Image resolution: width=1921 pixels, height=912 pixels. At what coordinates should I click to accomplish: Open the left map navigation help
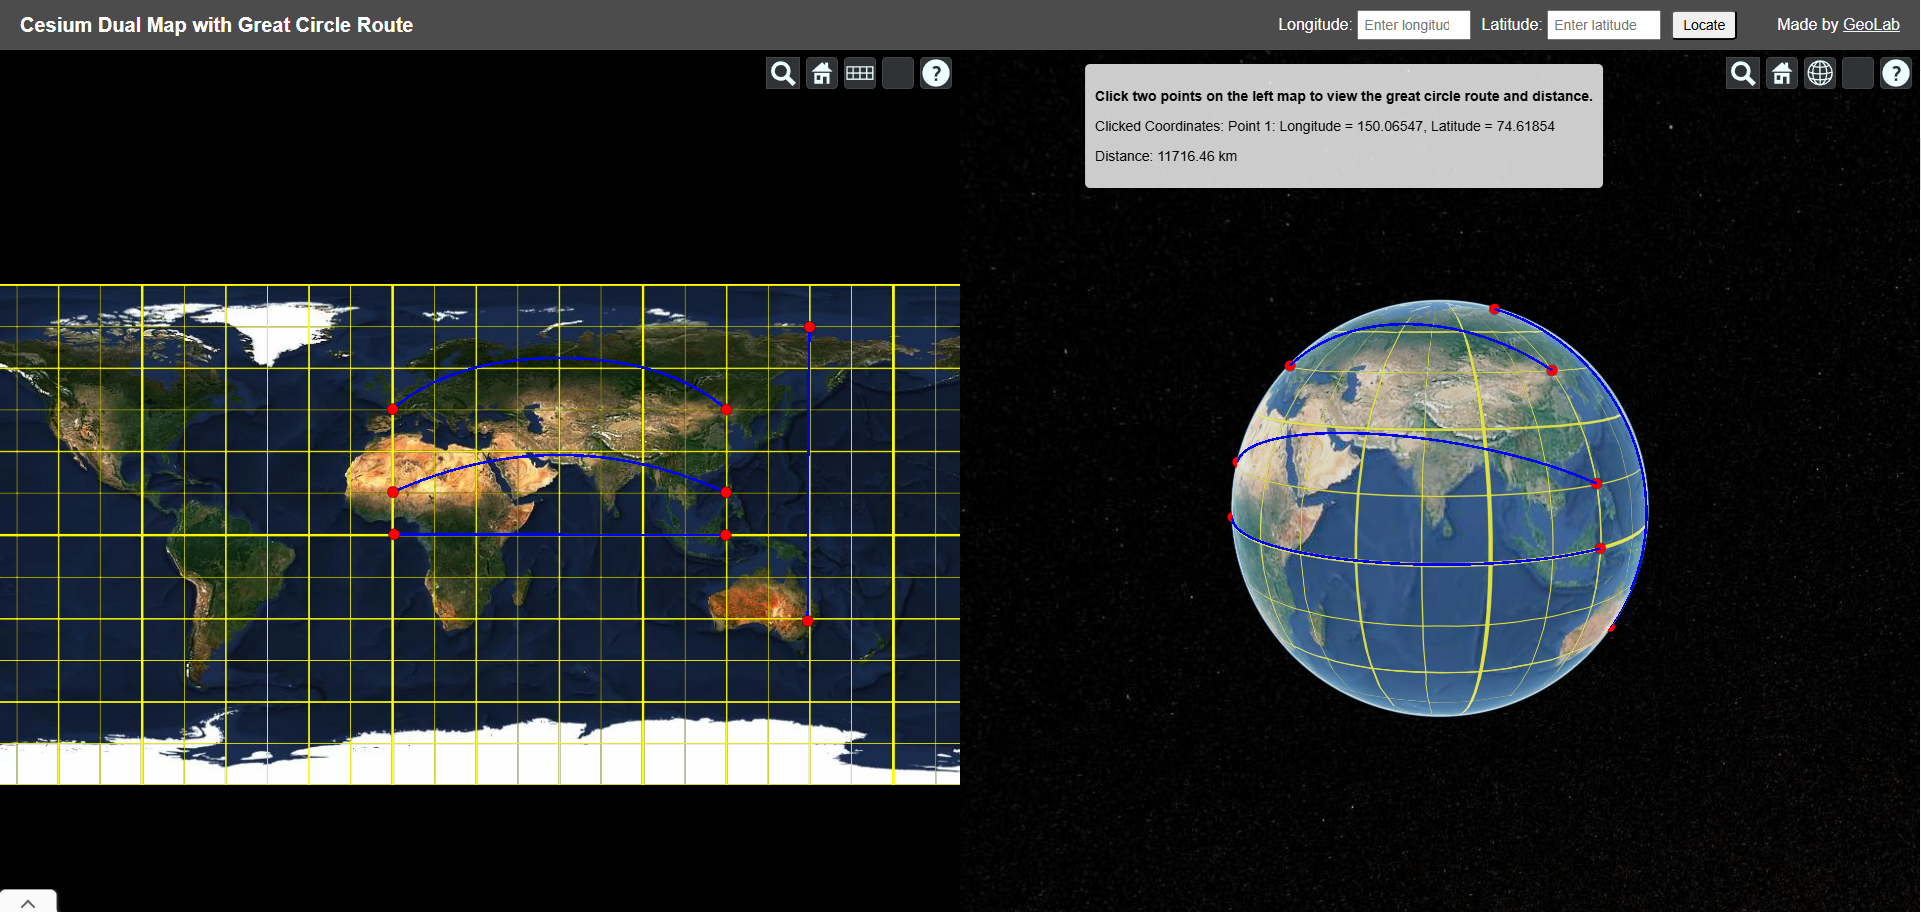(x=936, y=73)
